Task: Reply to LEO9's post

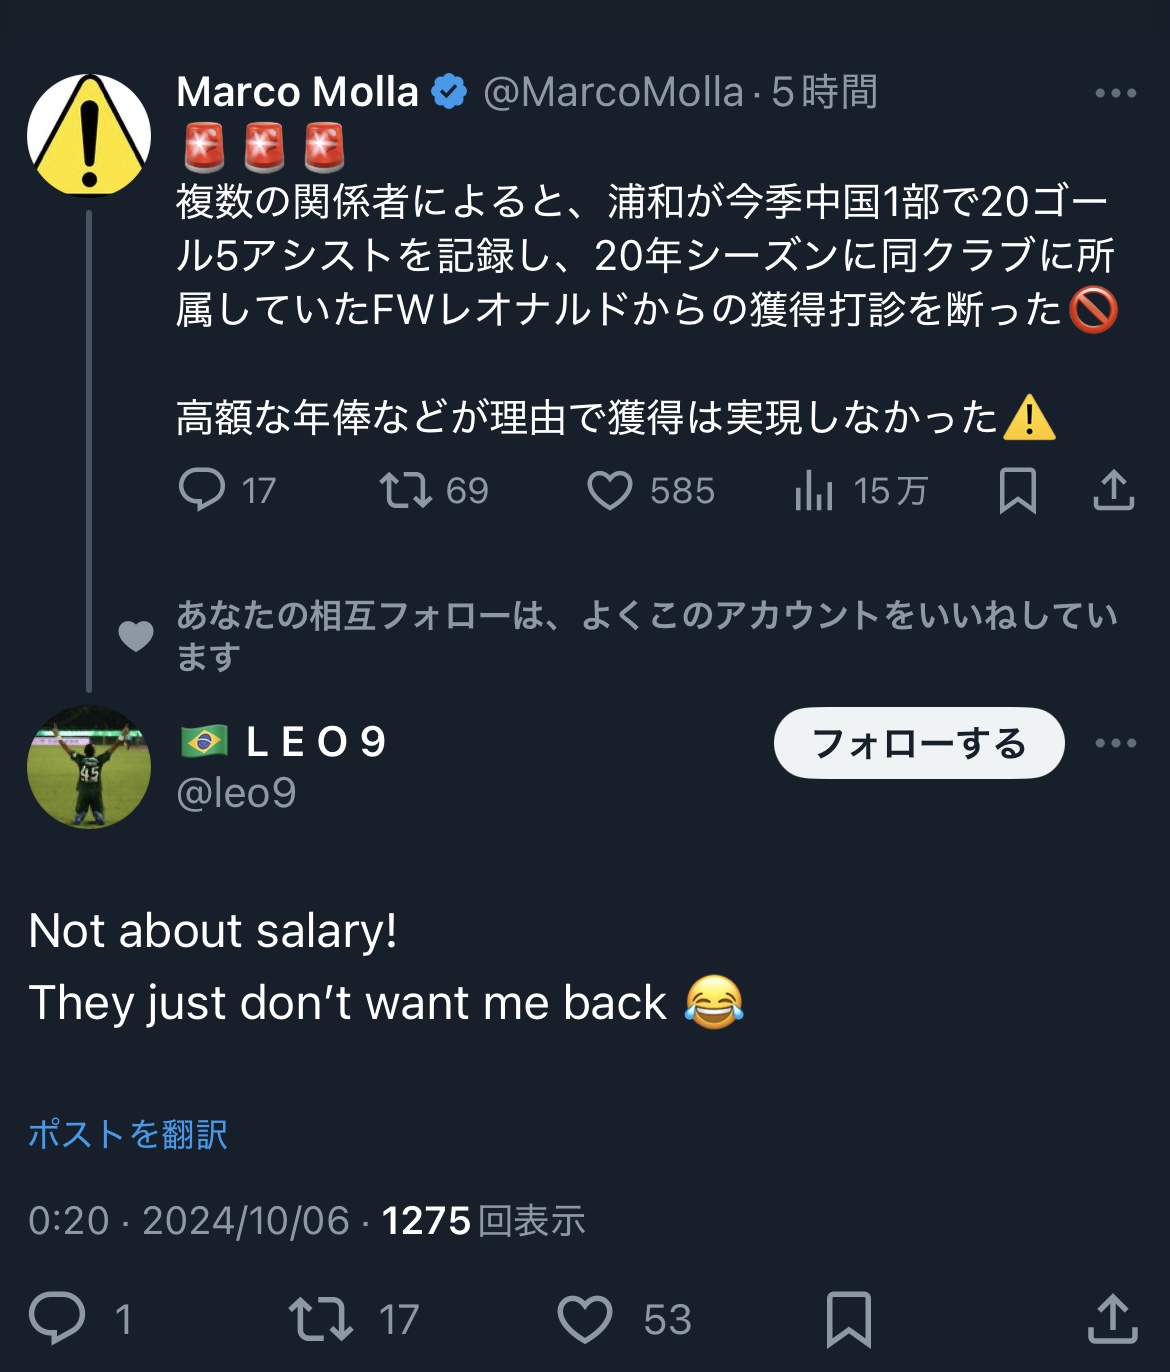Action: (57, 1318)
